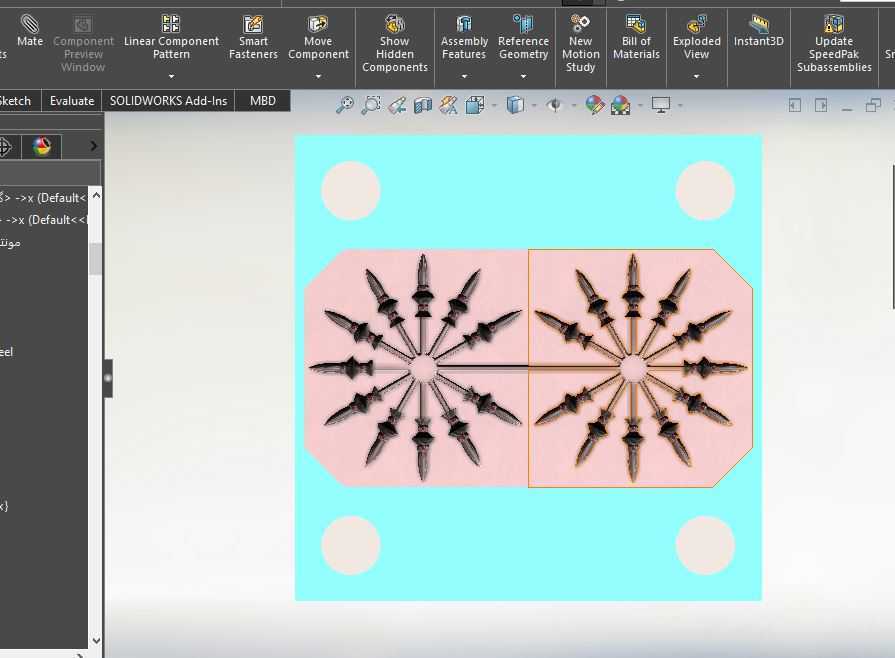Open Reference Geometry tool

pyautogui.click(x=523, y=37)
